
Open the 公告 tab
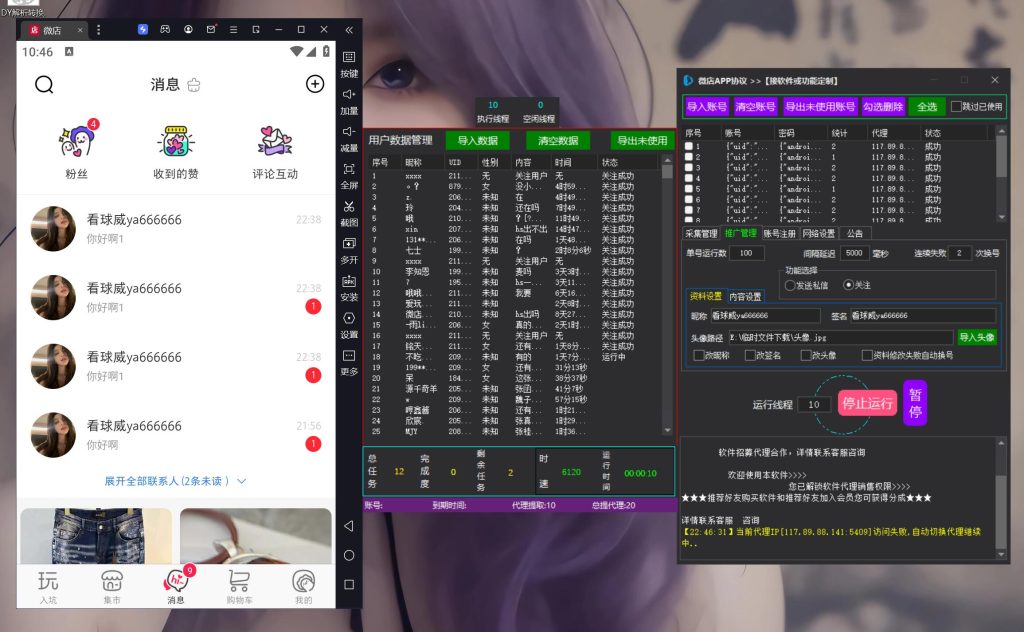point(855,233)
